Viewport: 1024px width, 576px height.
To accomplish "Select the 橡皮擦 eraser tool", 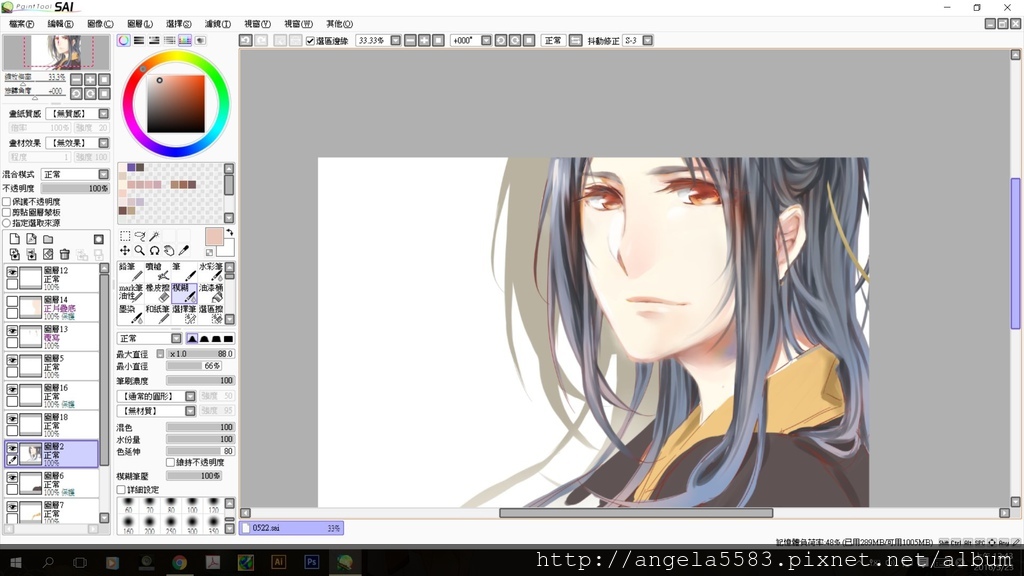I will click(x=157, y=292).
